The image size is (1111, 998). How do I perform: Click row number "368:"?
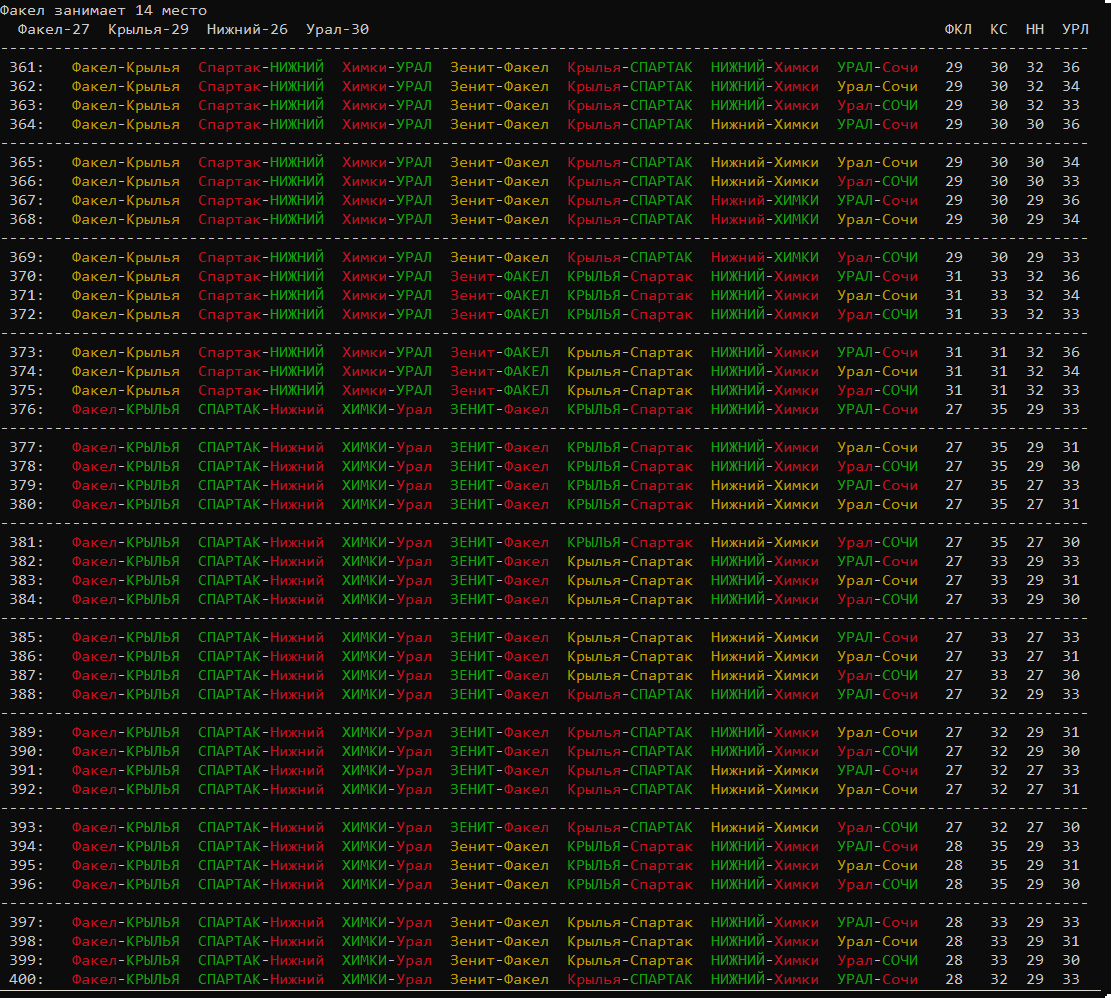26,220
